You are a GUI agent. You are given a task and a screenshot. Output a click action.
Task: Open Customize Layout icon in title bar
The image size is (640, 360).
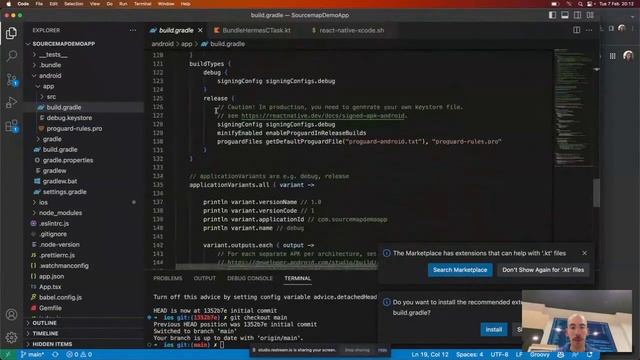pos(590,15)
